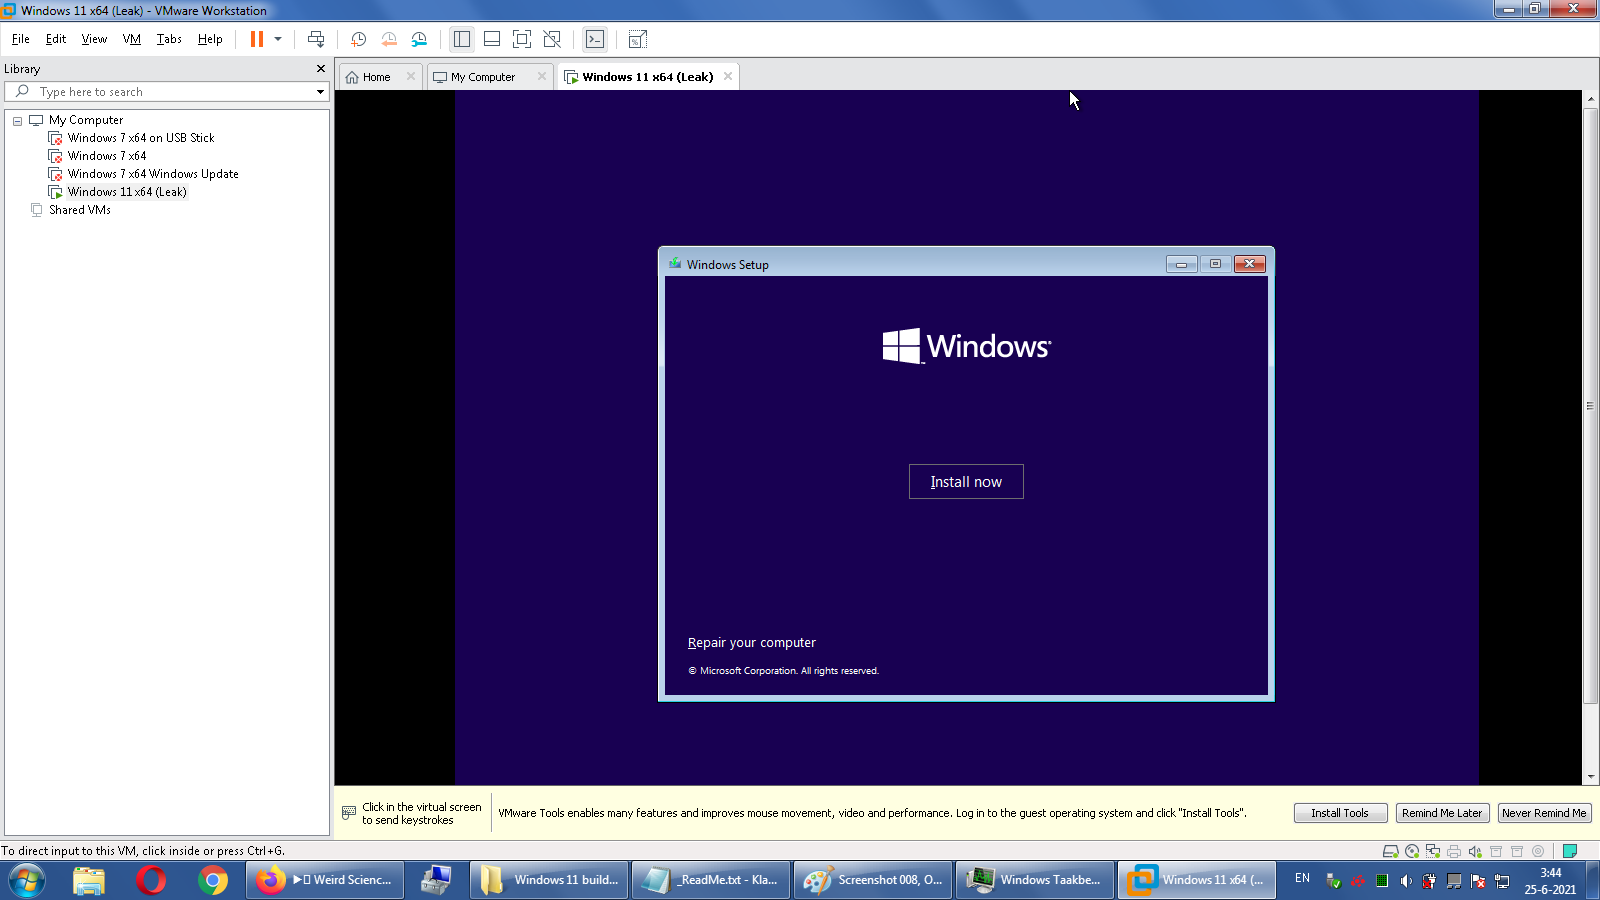Click the network adapter status icon
The width and height of the screenshot is (1600, 900).
point(1433,851)
